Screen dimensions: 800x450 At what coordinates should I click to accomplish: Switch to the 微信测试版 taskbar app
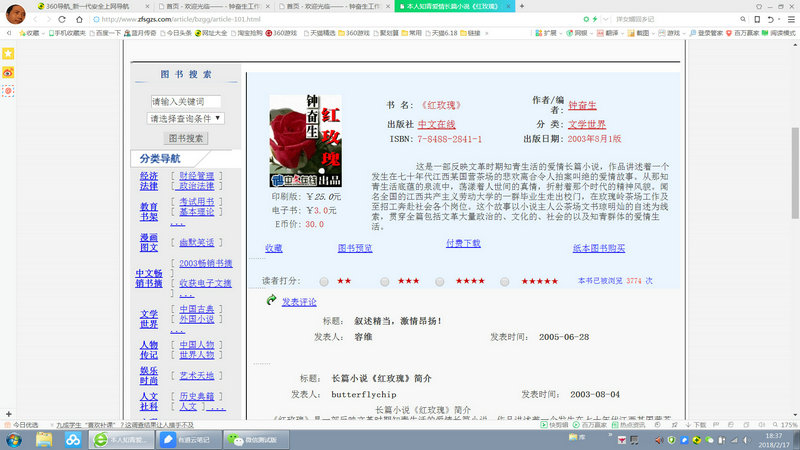tap(256, 440)
